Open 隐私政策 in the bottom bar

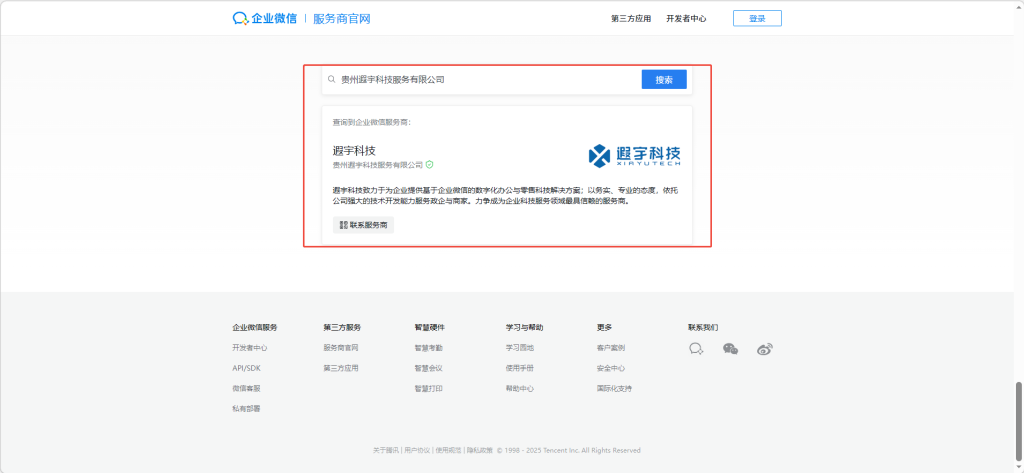pos(479,450)
